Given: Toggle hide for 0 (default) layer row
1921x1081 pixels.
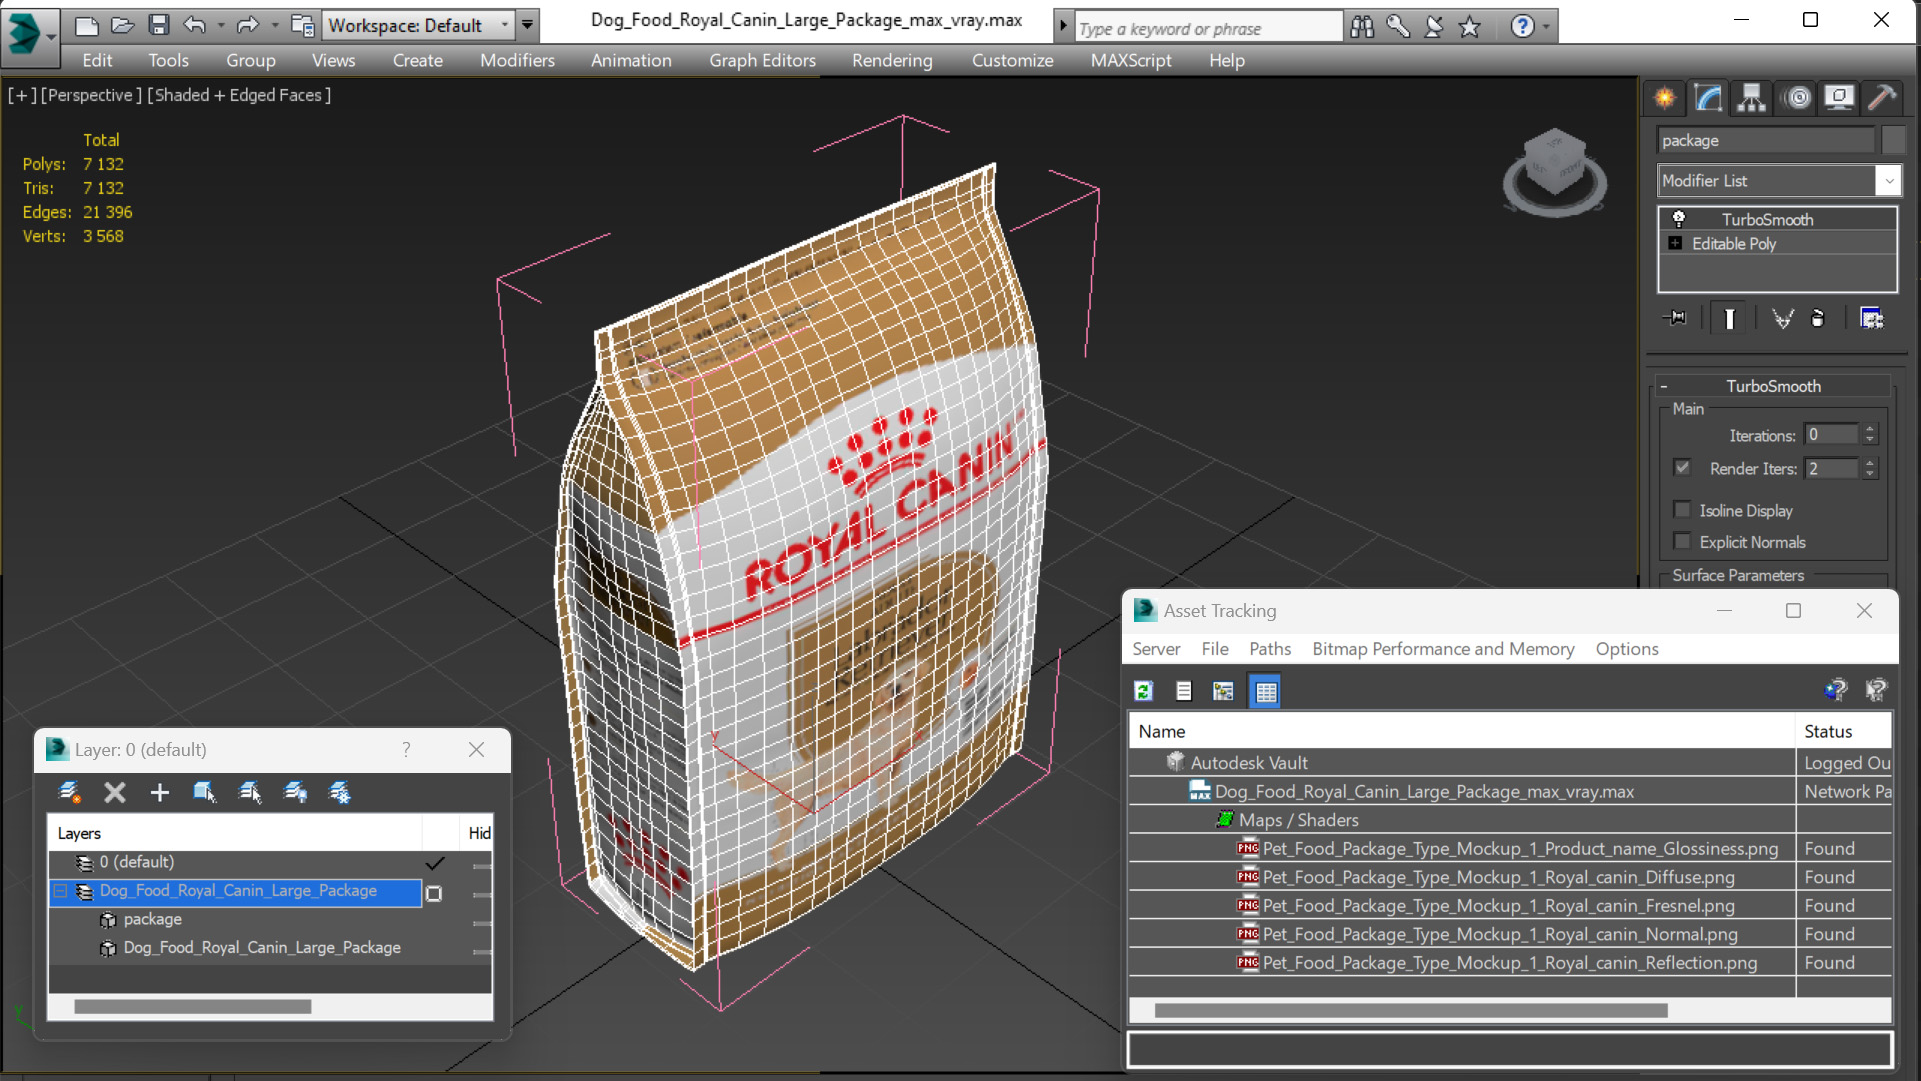Looking at the screenshot, I should [x=481, y=865].
